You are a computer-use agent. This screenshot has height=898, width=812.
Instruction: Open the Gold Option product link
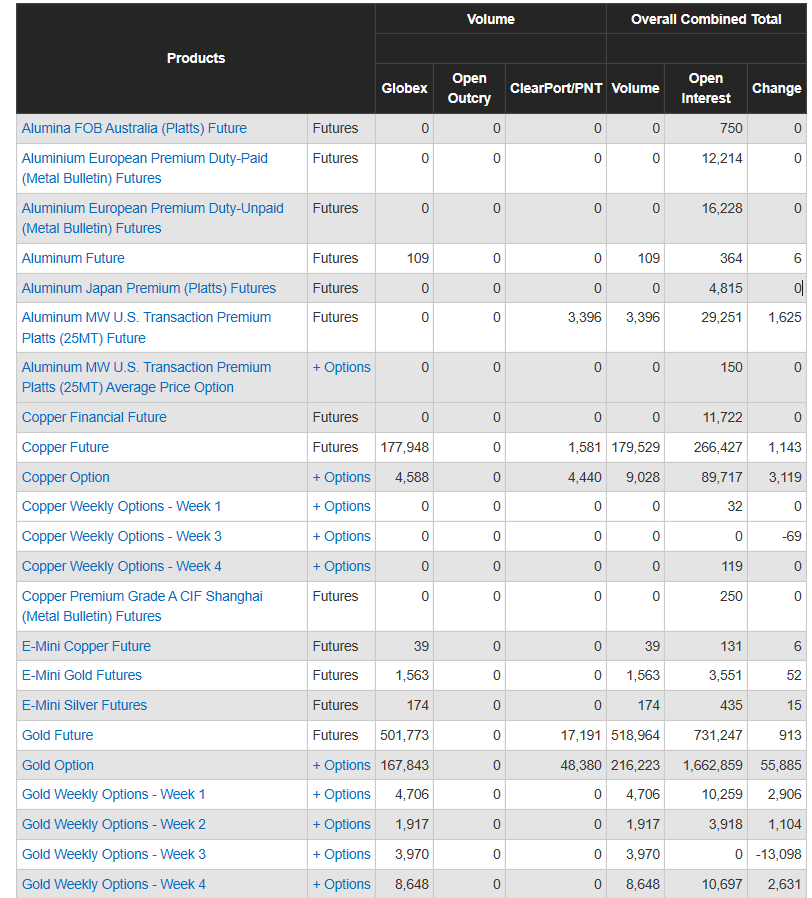tap(57, 765)
